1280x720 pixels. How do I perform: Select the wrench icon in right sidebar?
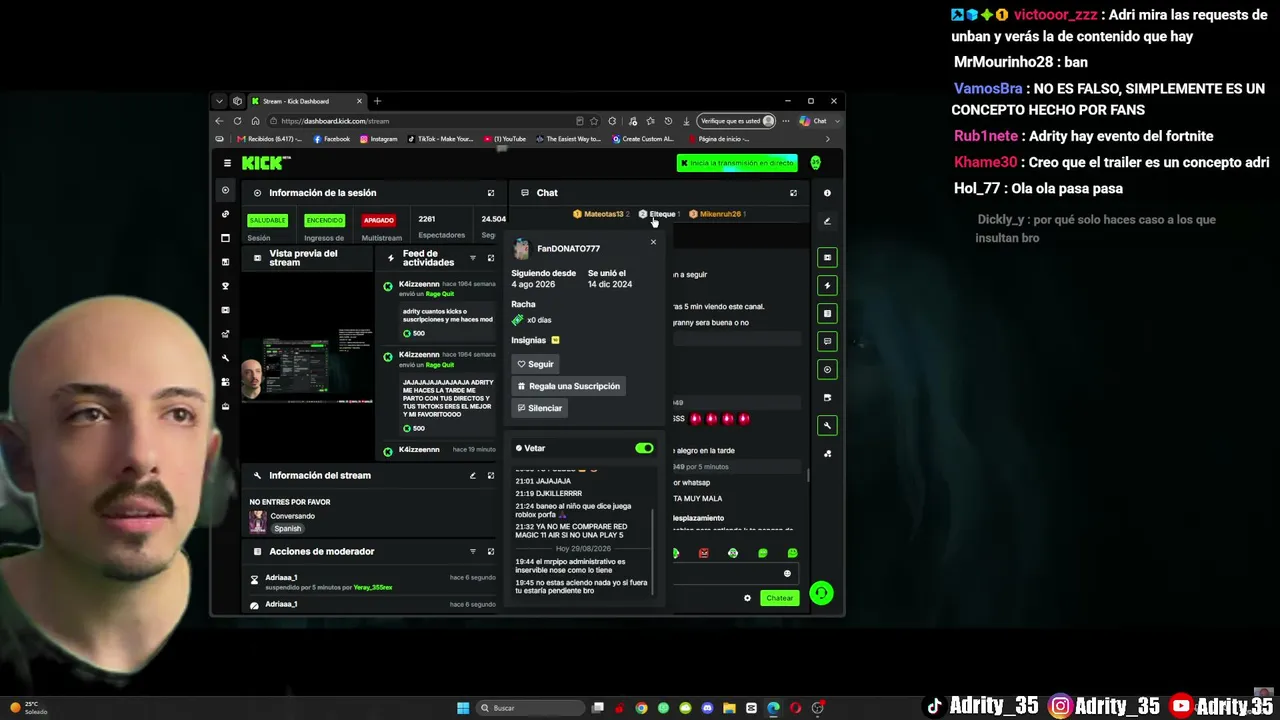click(x=827, y=425)
